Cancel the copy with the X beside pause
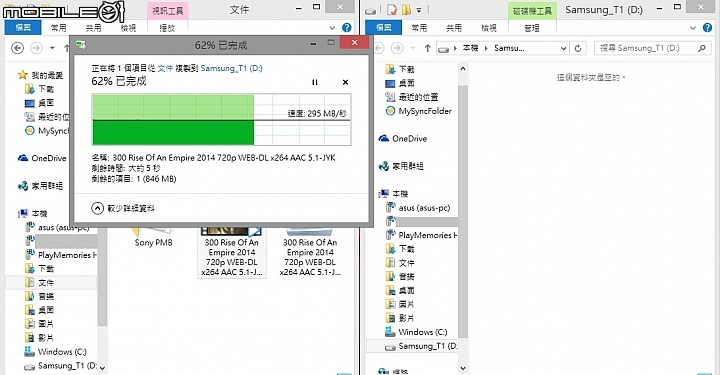The width and height of the screenshot is (720, 375). tap(345, 82)
